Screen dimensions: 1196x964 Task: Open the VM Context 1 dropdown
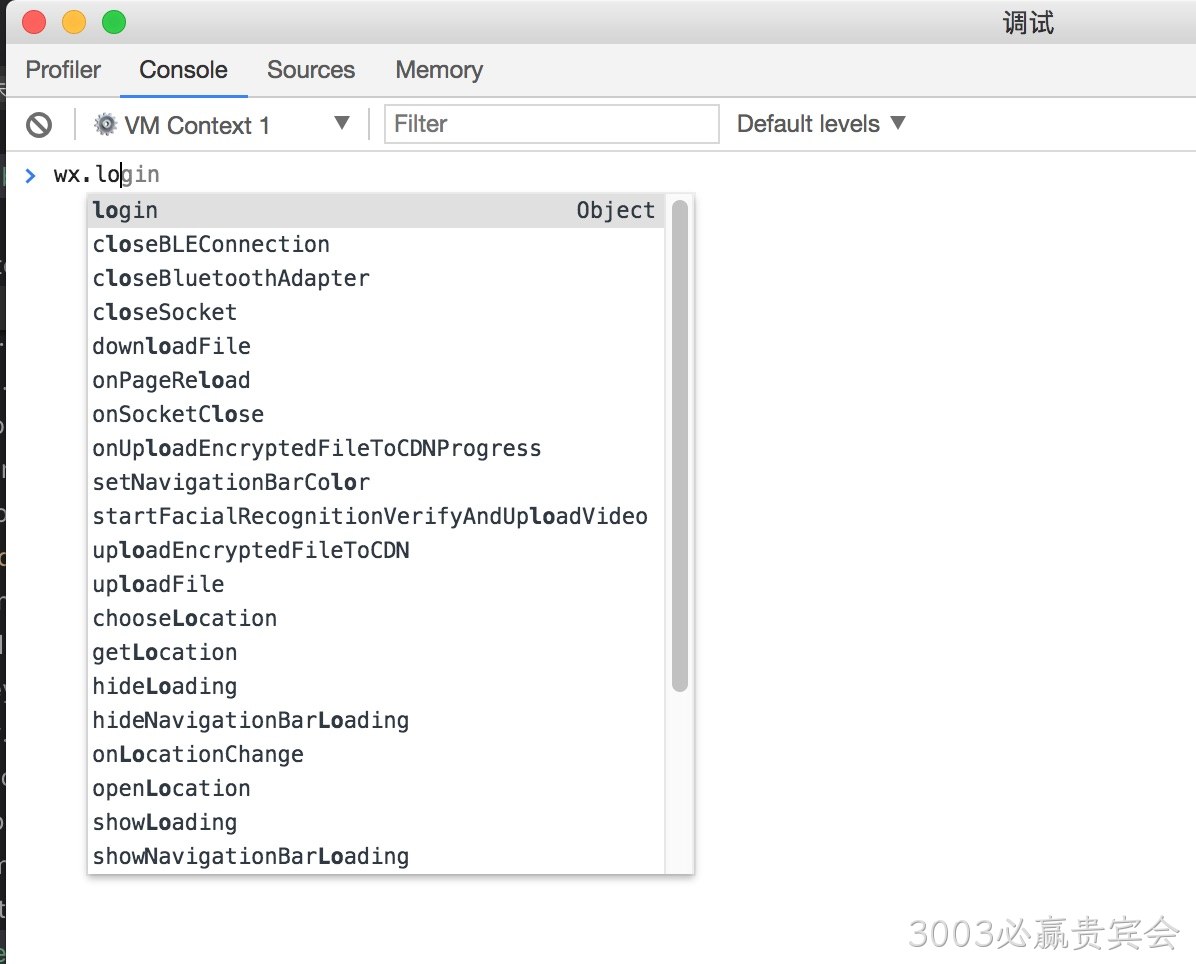(221, 124)
